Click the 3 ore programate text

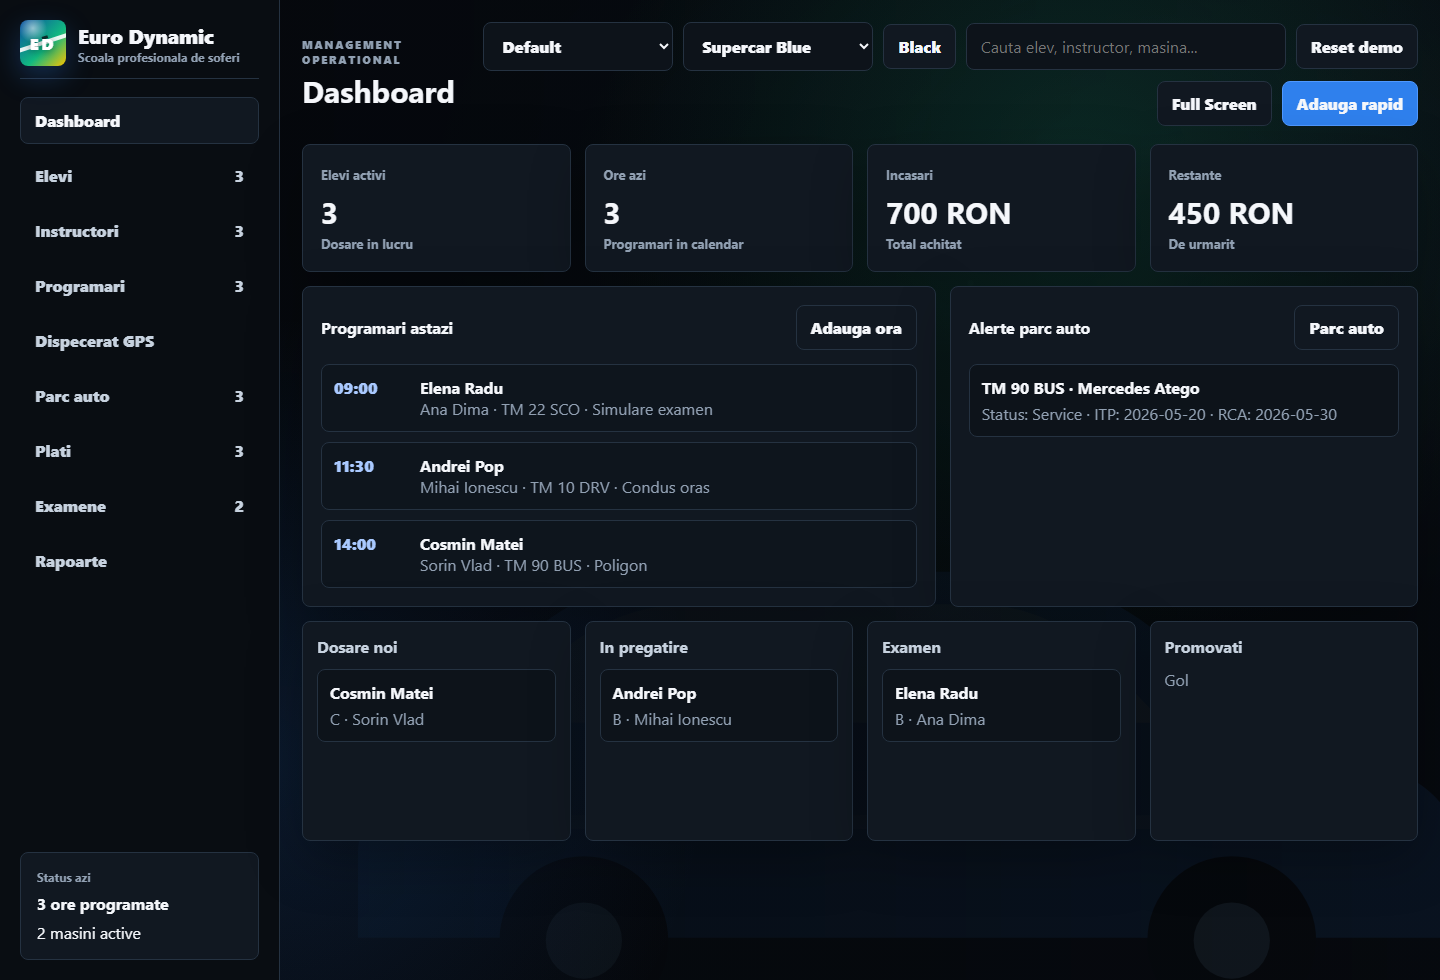tap(103, 904)
